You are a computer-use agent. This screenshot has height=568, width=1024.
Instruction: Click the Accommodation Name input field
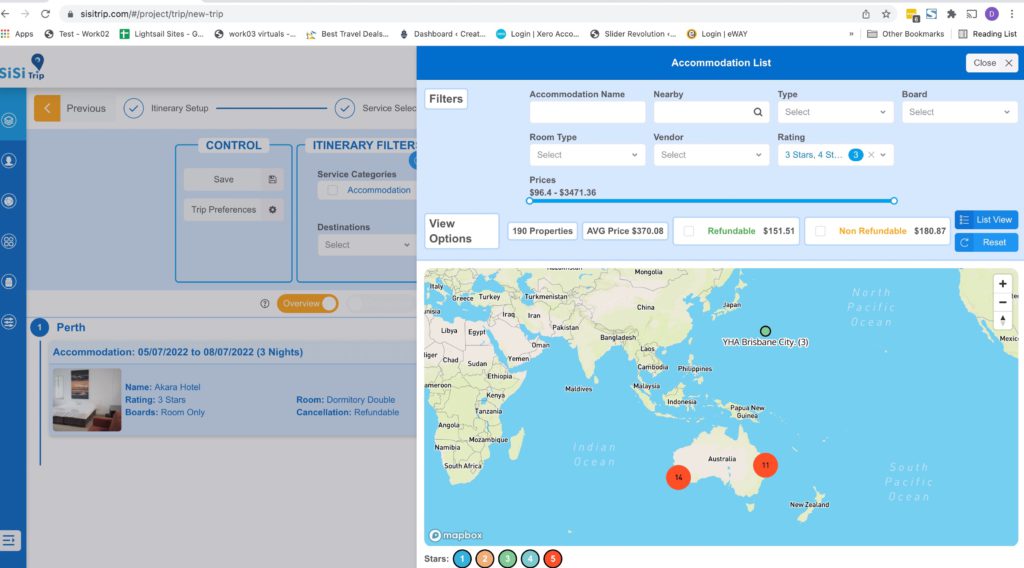click(587, 113)
